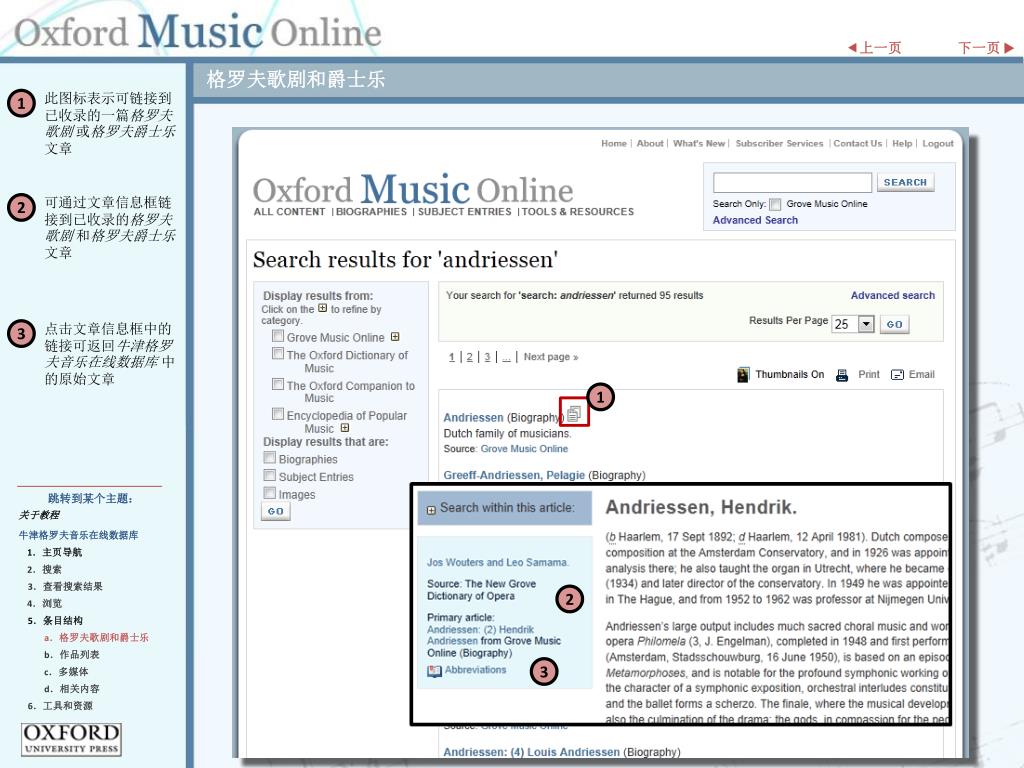Select 作品列表 subtopic
The height and width of the screenshot is (768, 1024).
80,654
